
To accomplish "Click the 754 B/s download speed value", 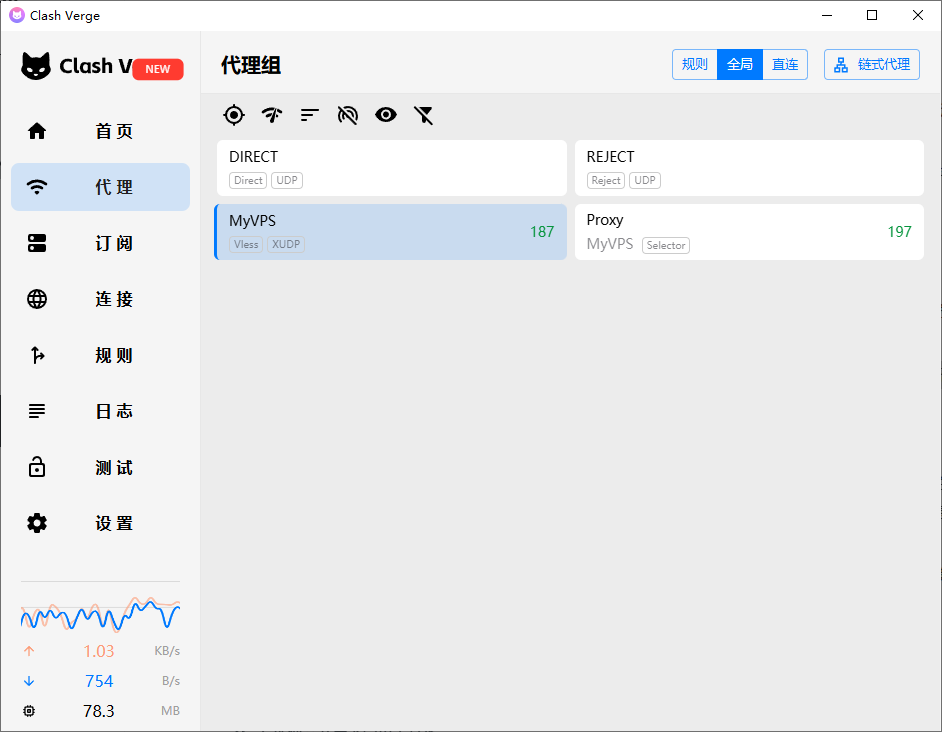I will pos(99,681).
